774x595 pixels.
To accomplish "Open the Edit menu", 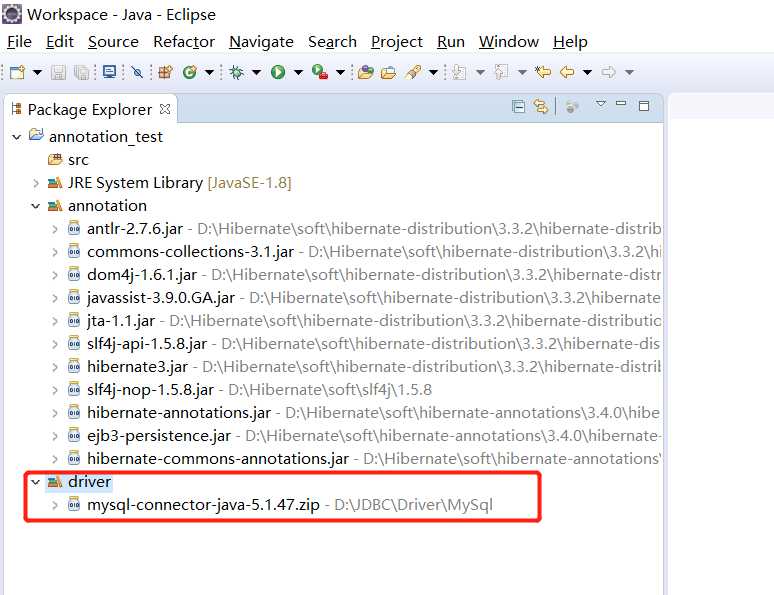I will [x=60, y=42].
